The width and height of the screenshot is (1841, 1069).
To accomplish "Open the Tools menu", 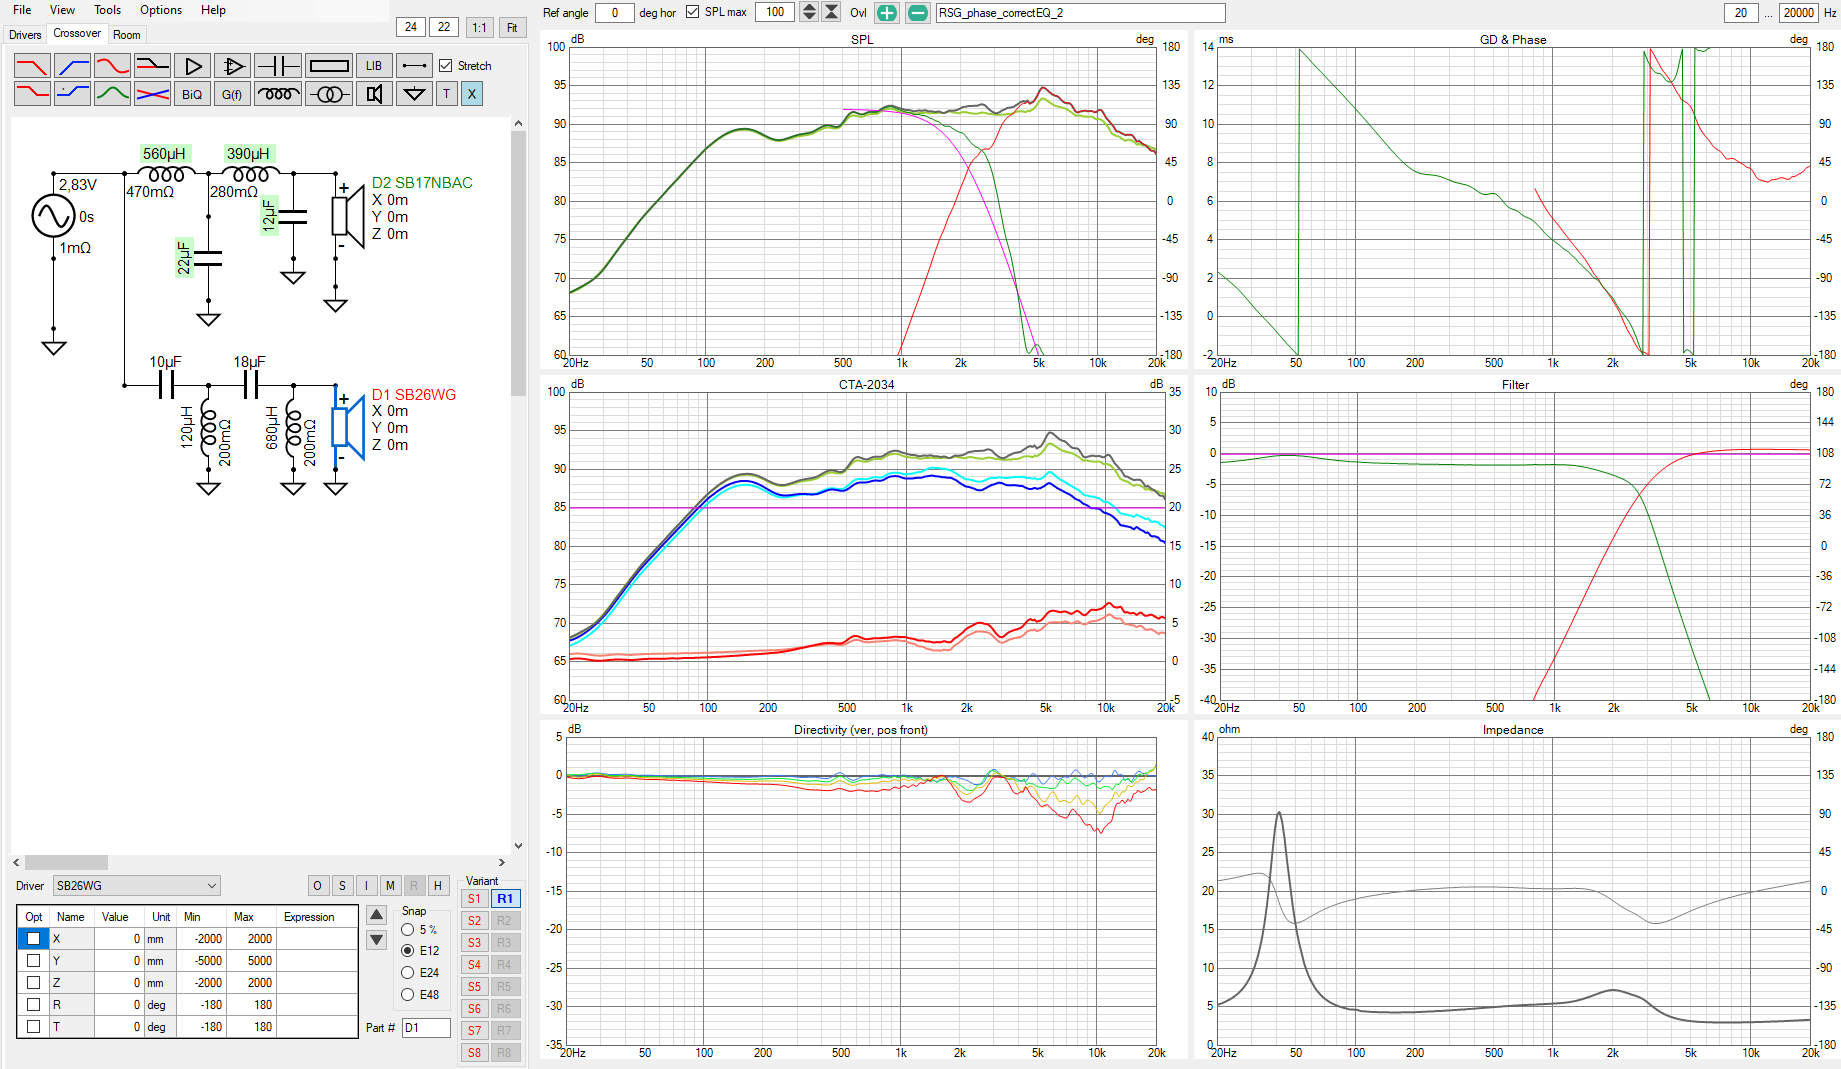I will (107, 10).
